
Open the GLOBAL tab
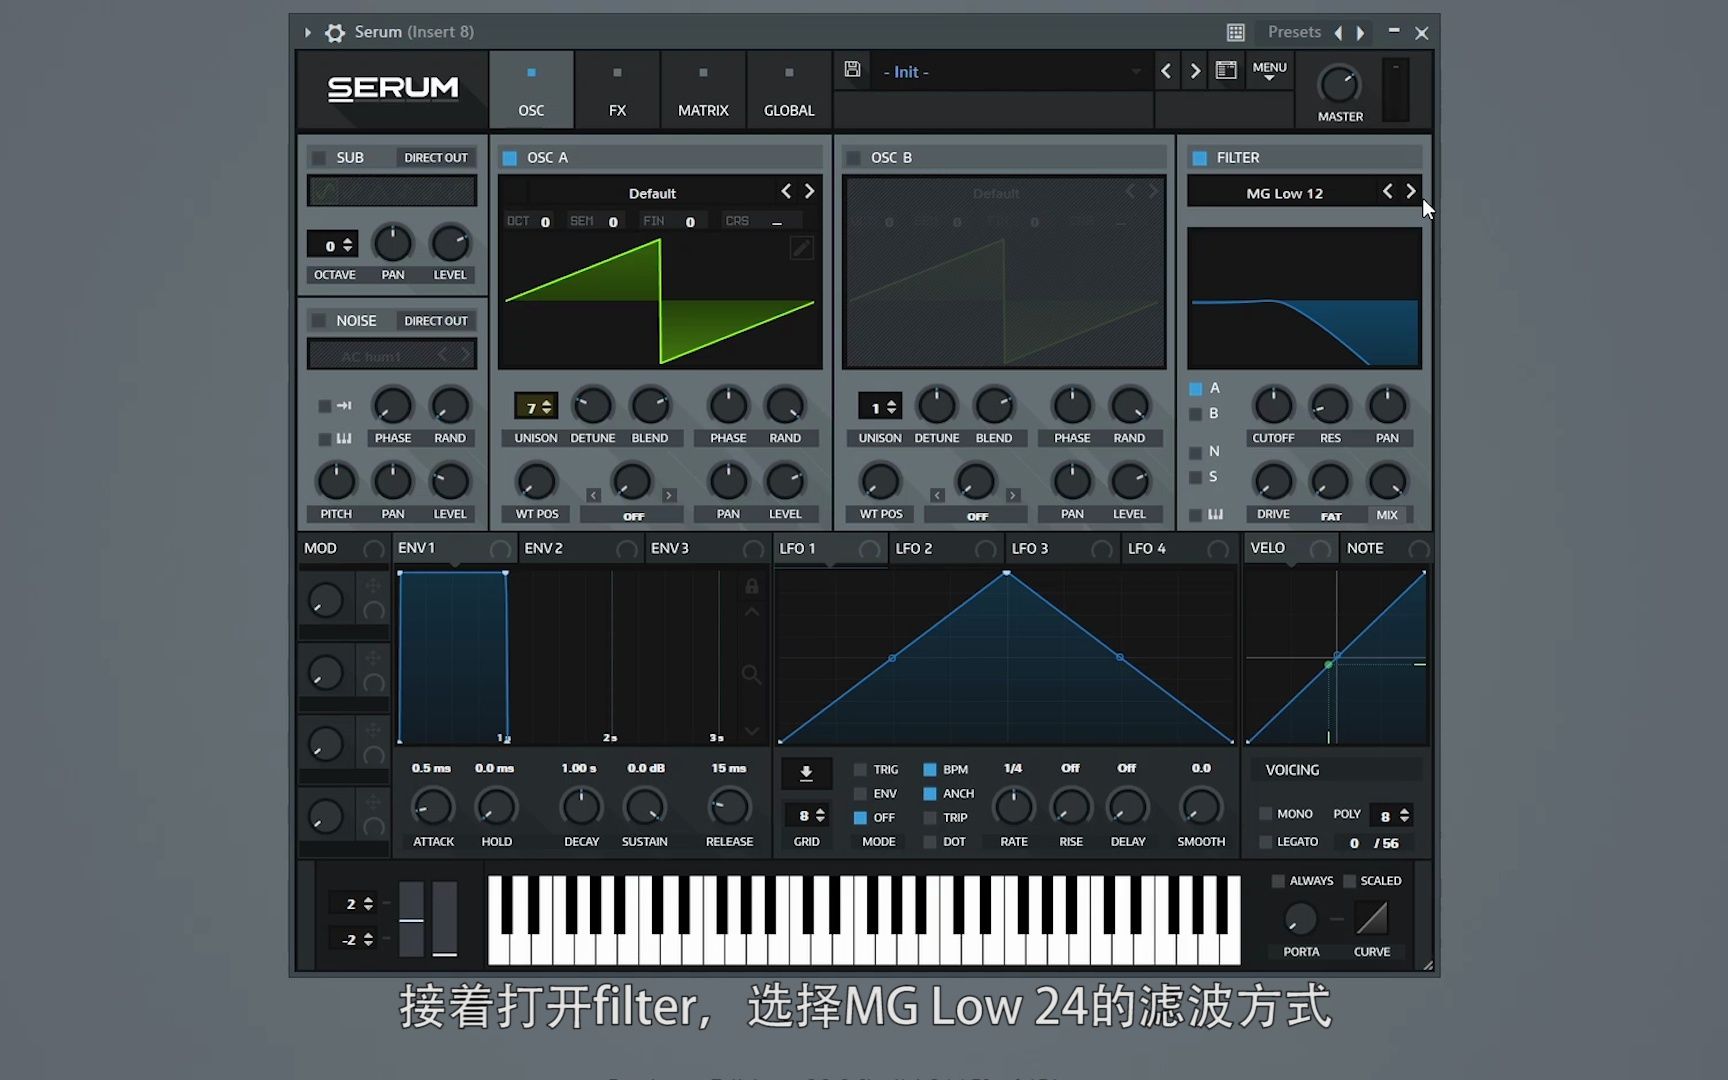pos(789,90)
